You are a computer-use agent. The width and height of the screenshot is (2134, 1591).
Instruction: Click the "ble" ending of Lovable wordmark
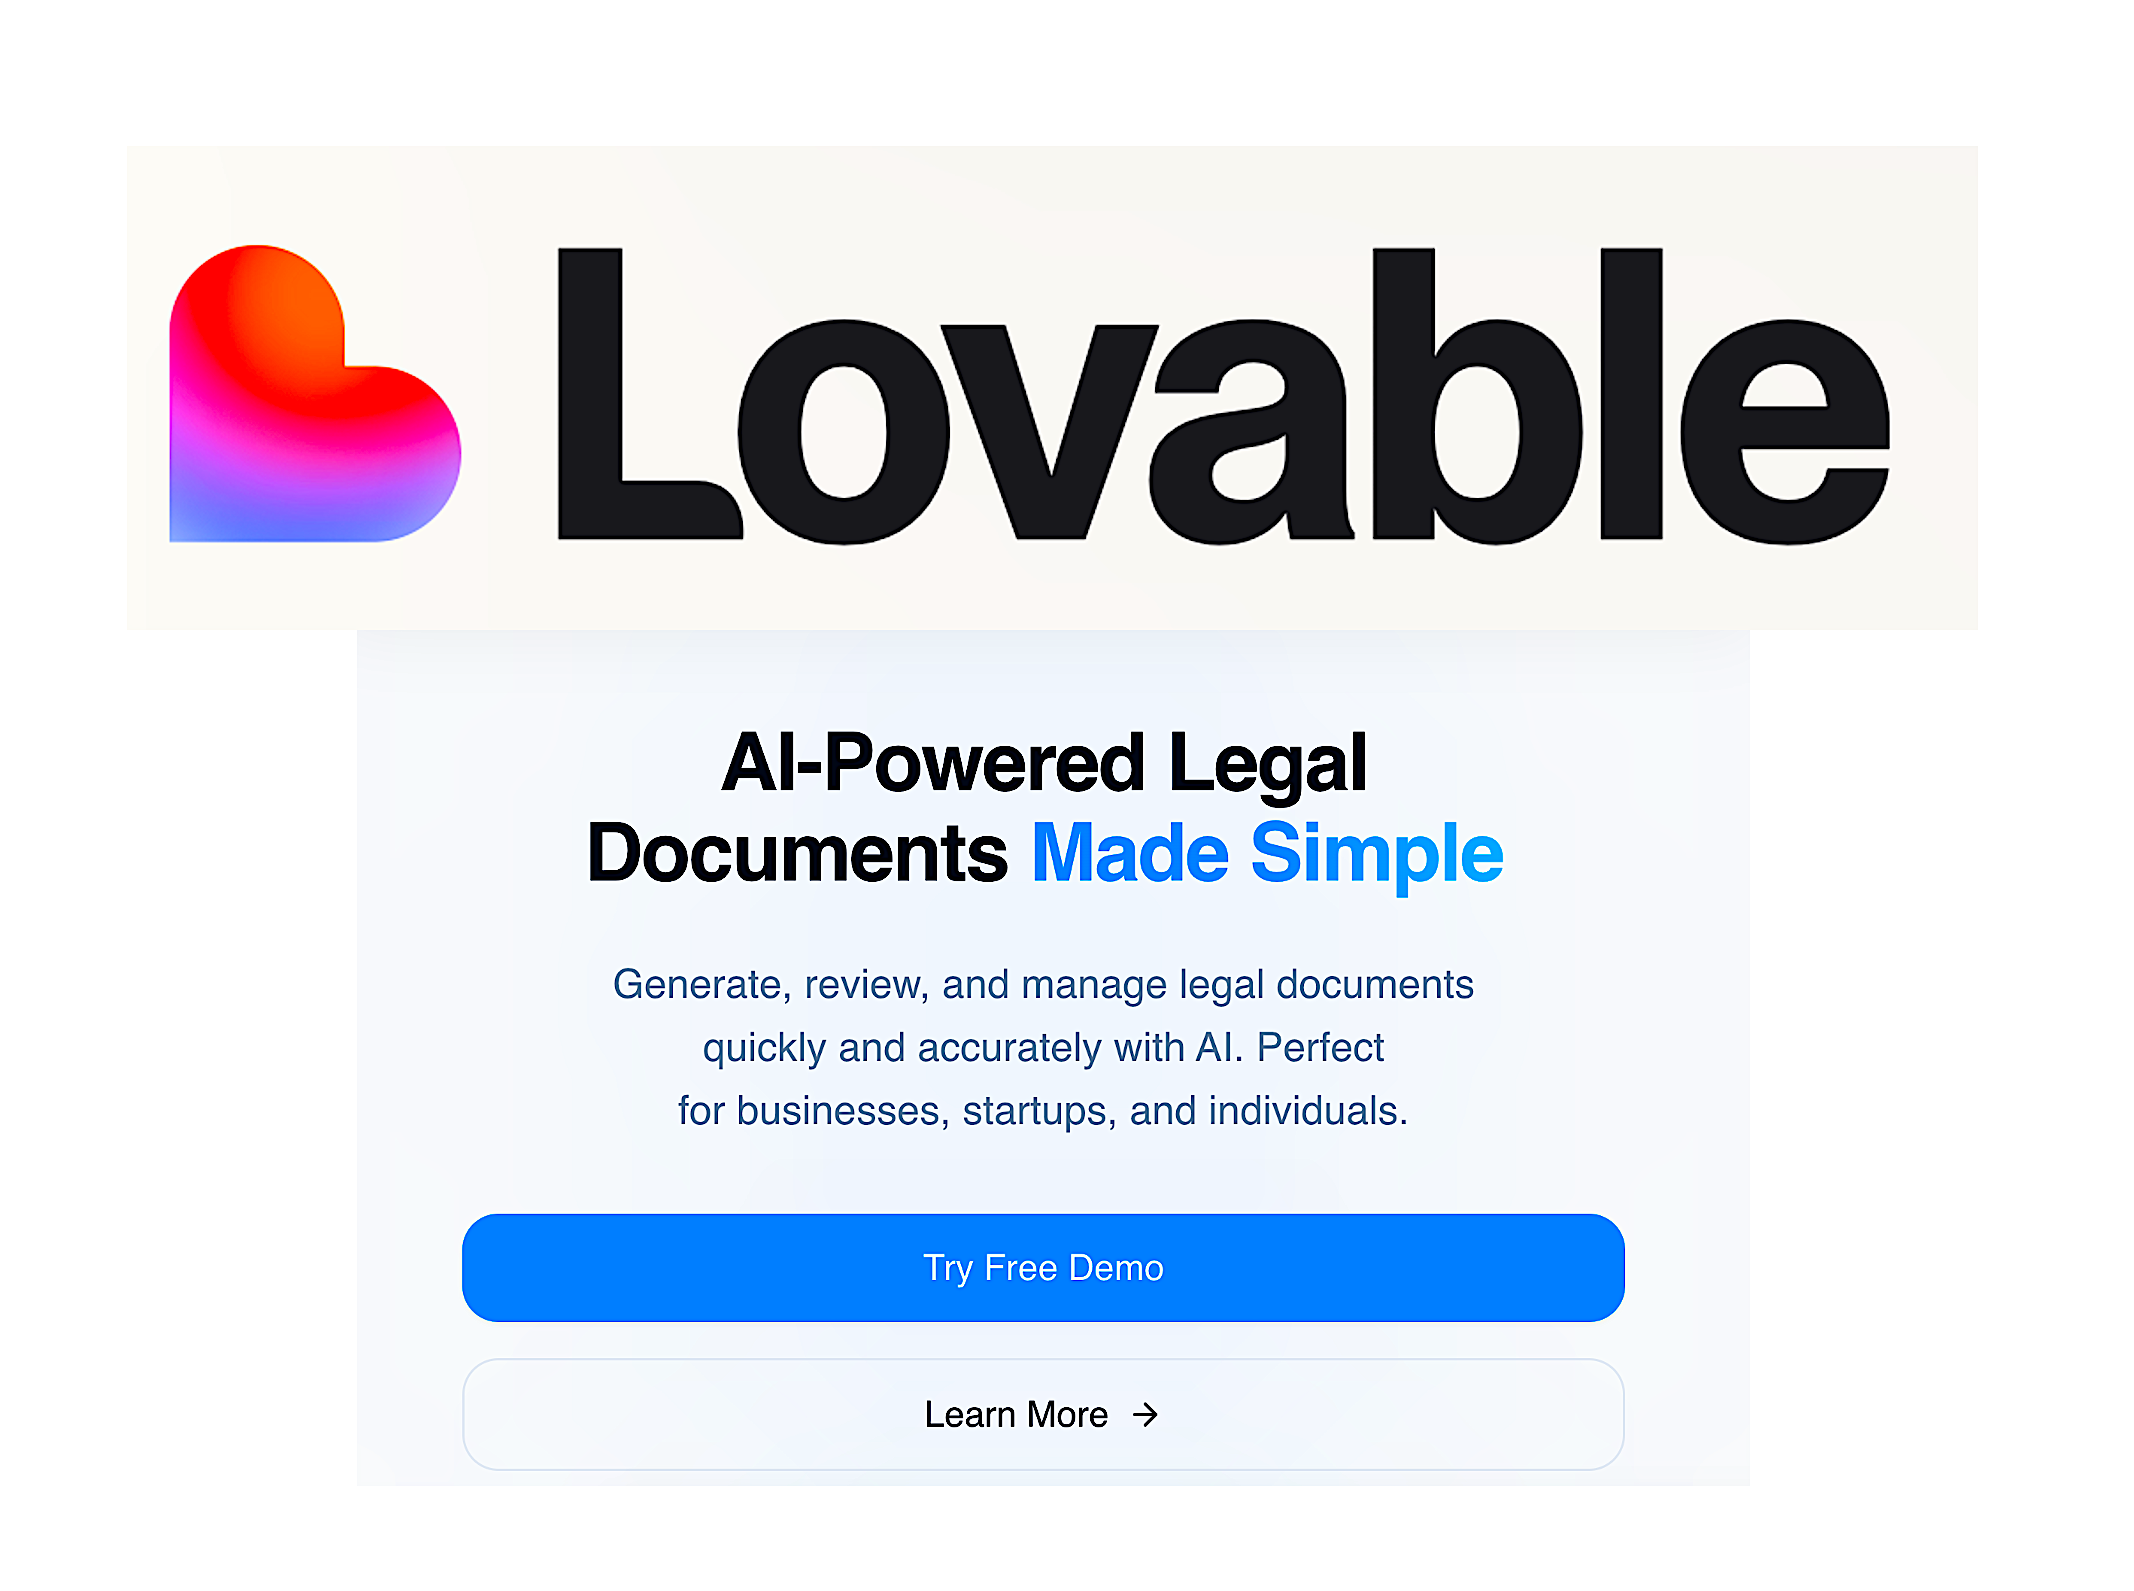(1631, 395)
